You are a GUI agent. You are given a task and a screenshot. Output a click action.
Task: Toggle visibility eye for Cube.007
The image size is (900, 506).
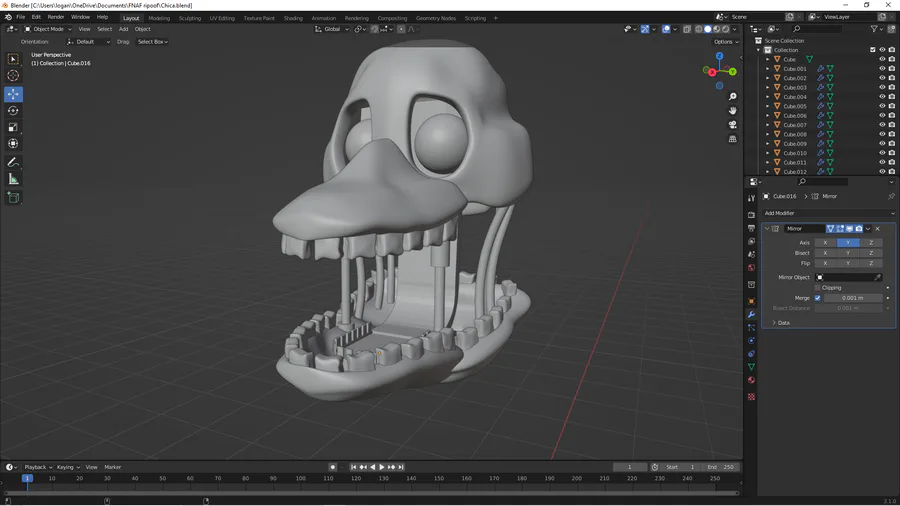tap(882, 124)
